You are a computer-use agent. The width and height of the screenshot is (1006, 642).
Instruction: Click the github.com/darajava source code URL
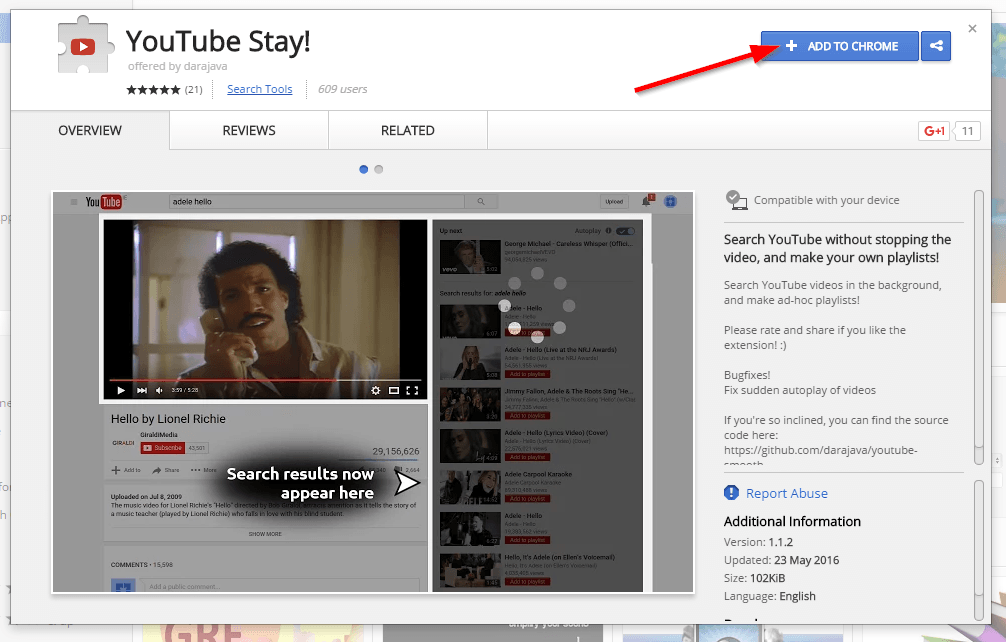click(821, 450)
